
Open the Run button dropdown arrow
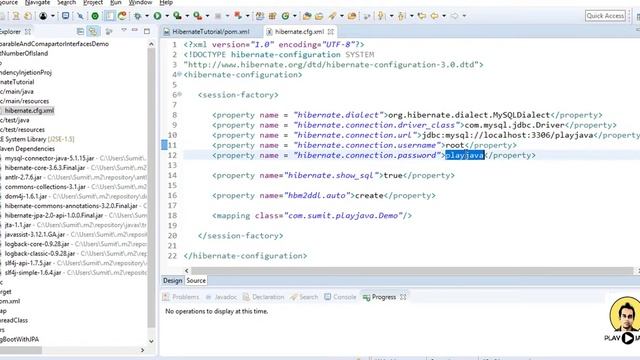(x=167, y=16)
